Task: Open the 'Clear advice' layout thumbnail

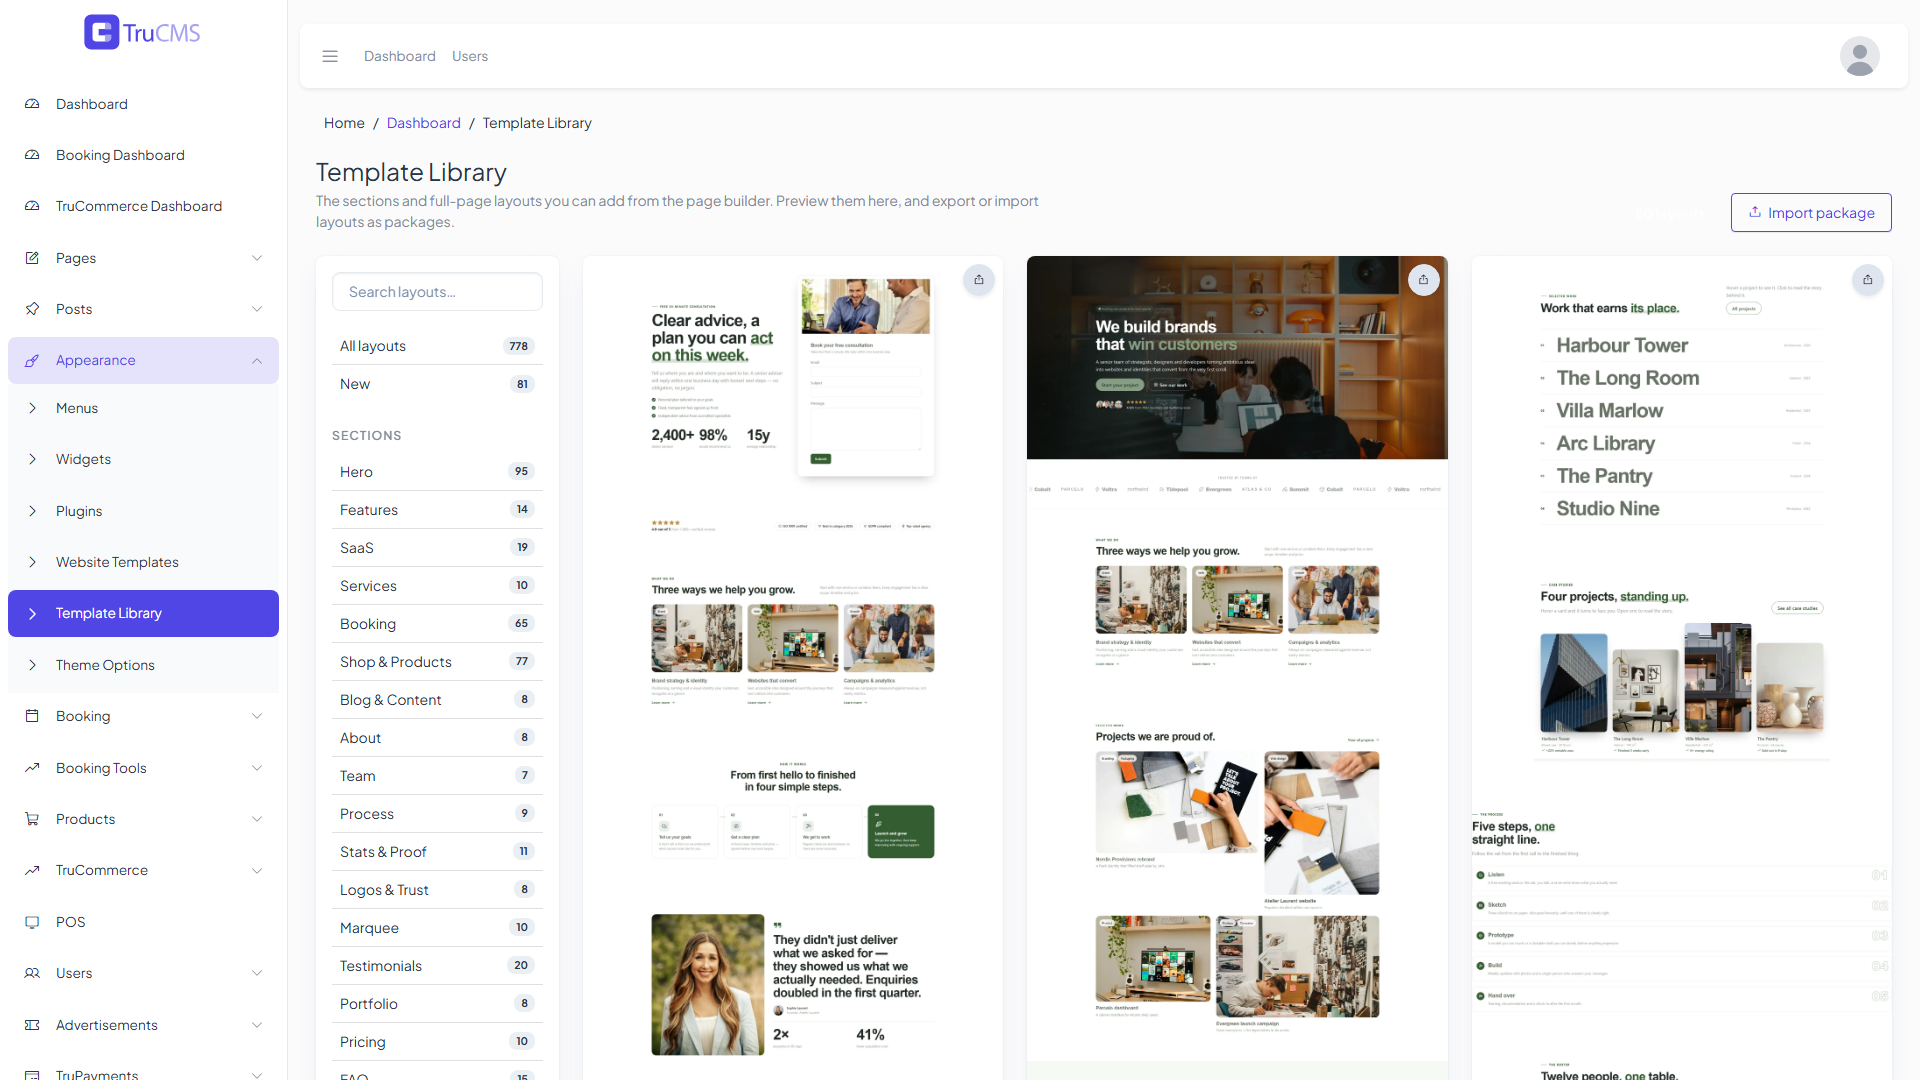Action: (792, 668)
